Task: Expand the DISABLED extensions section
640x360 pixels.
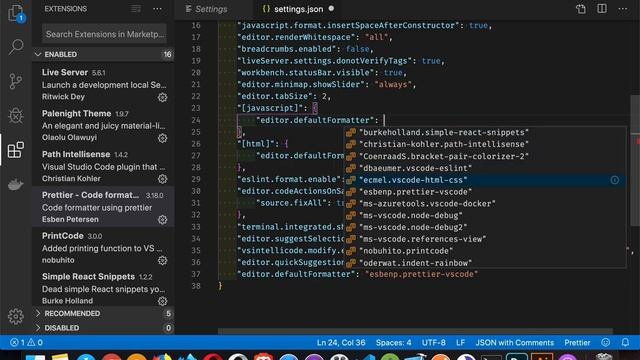Action: 104,328
